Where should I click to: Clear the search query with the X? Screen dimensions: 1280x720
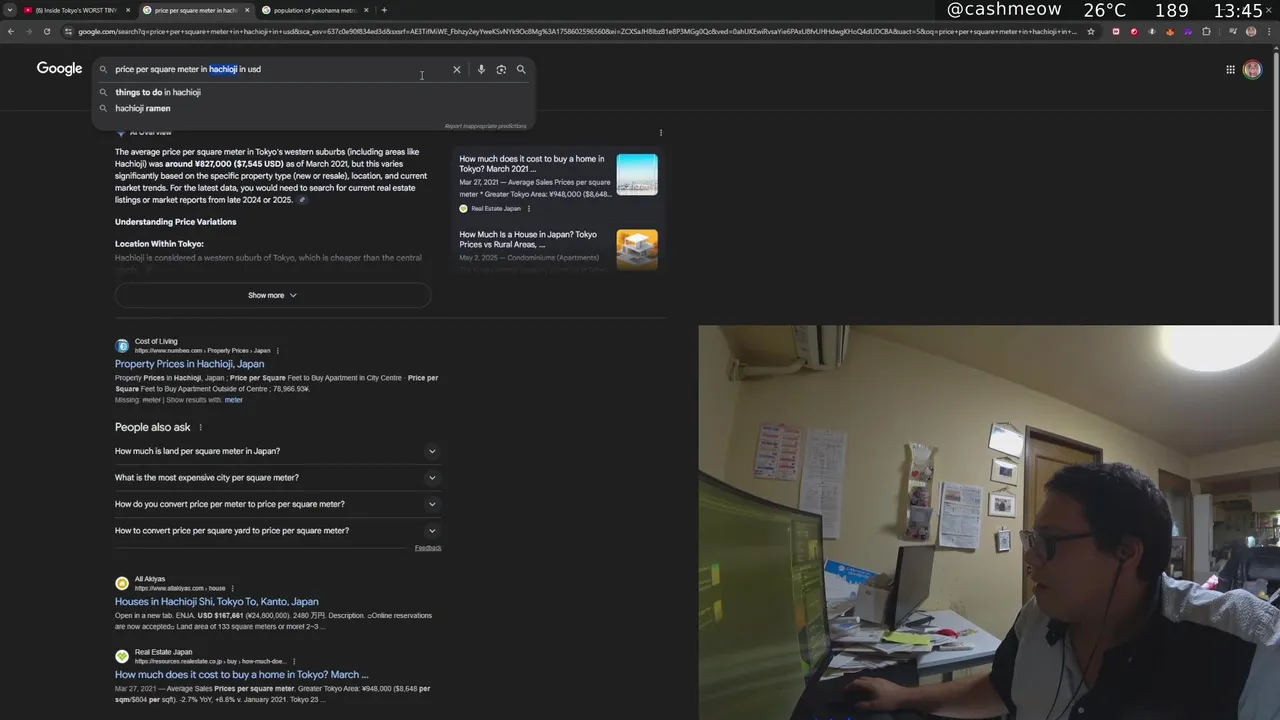click(x=457, y=69)
